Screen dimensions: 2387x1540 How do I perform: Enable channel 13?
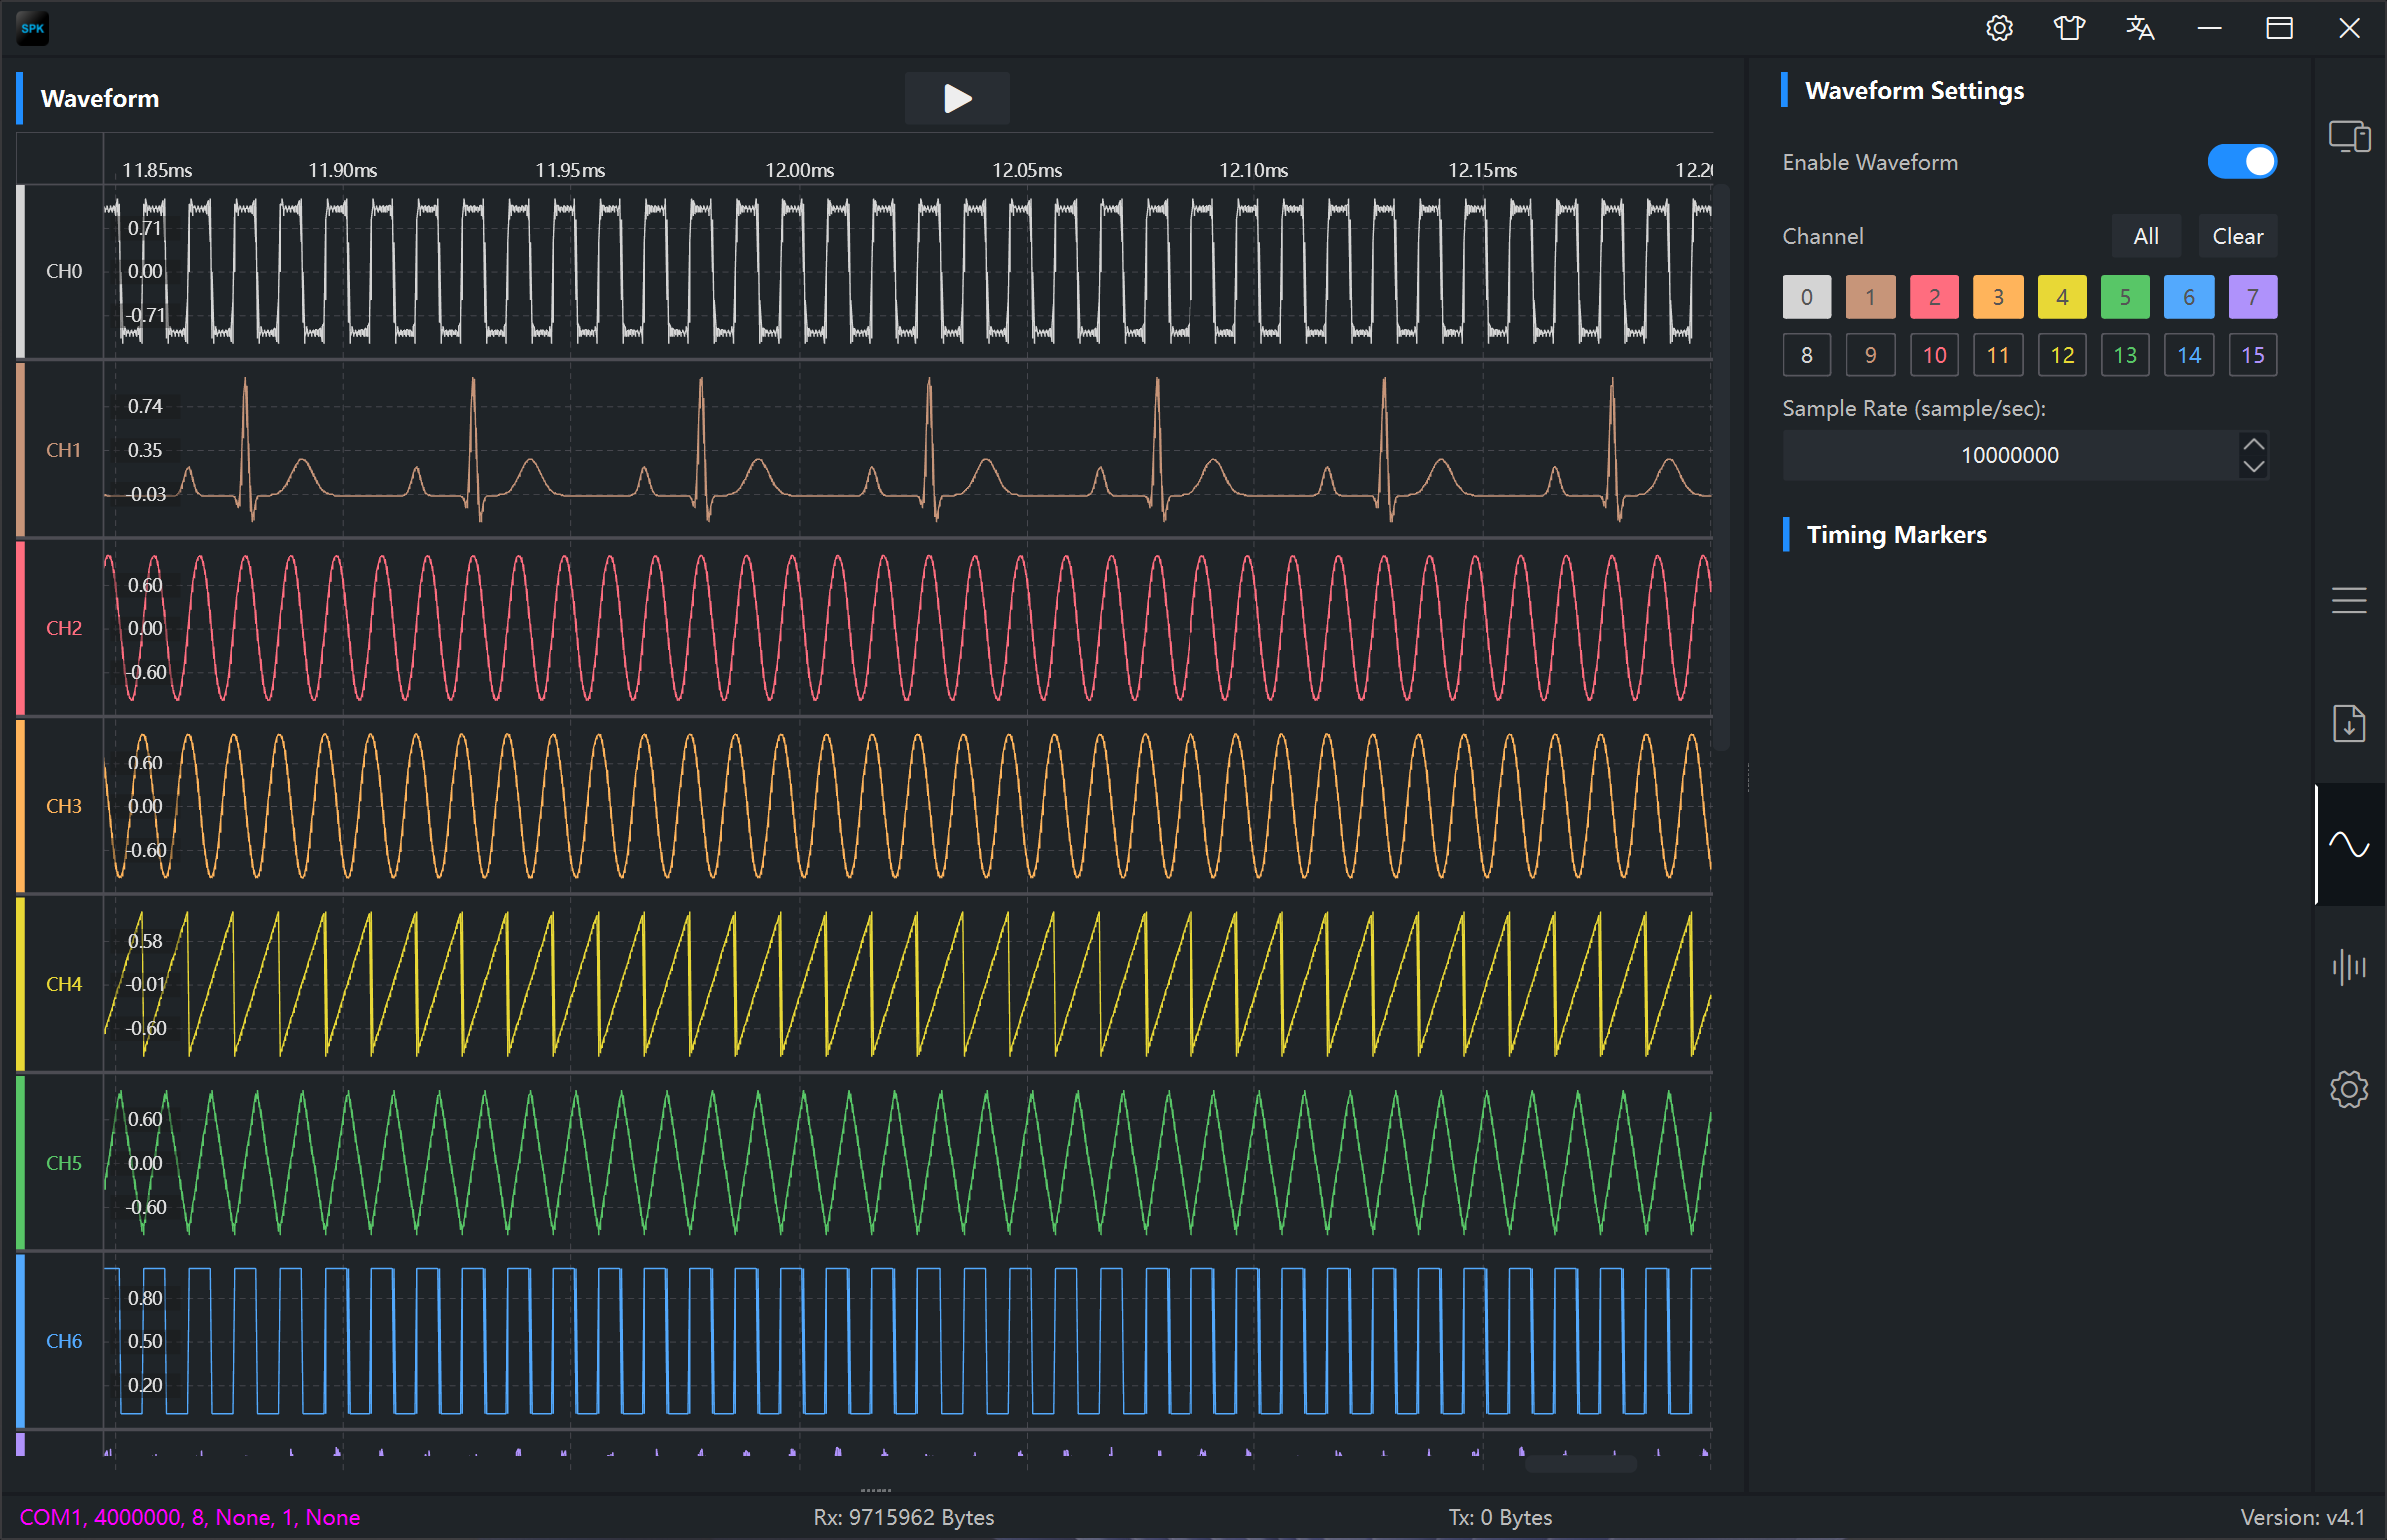[x=2126, y=355]
